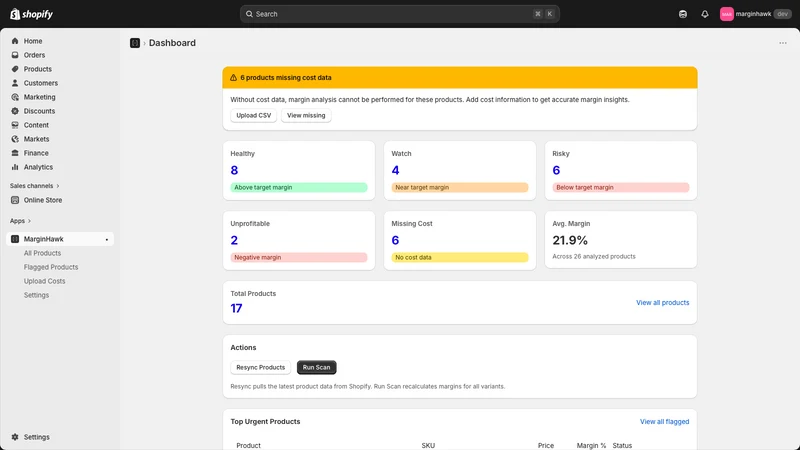Click the Above target margin badge
The image size is (800, 450).
point(298,187)
